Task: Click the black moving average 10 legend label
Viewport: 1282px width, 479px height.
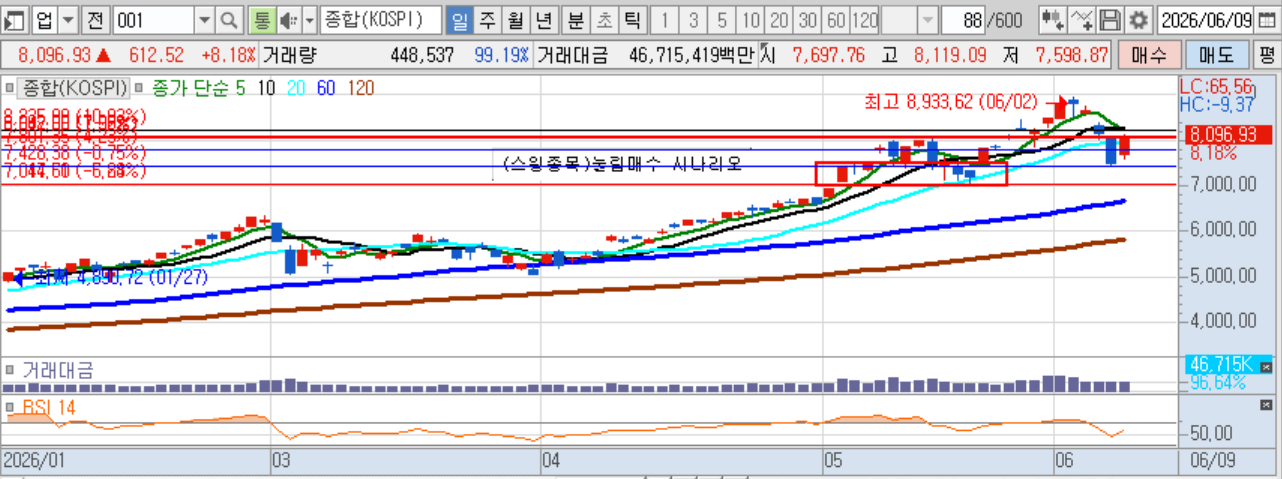Action: click(267, 88)
